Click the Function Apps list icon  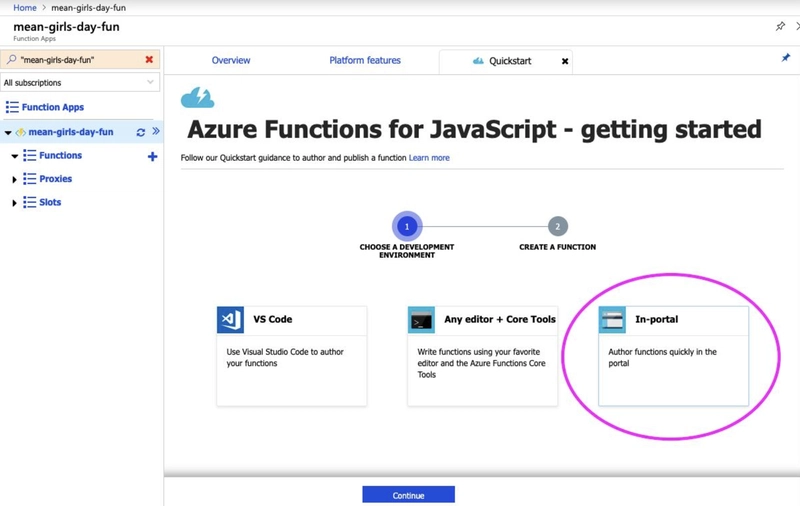pos(12,107)
